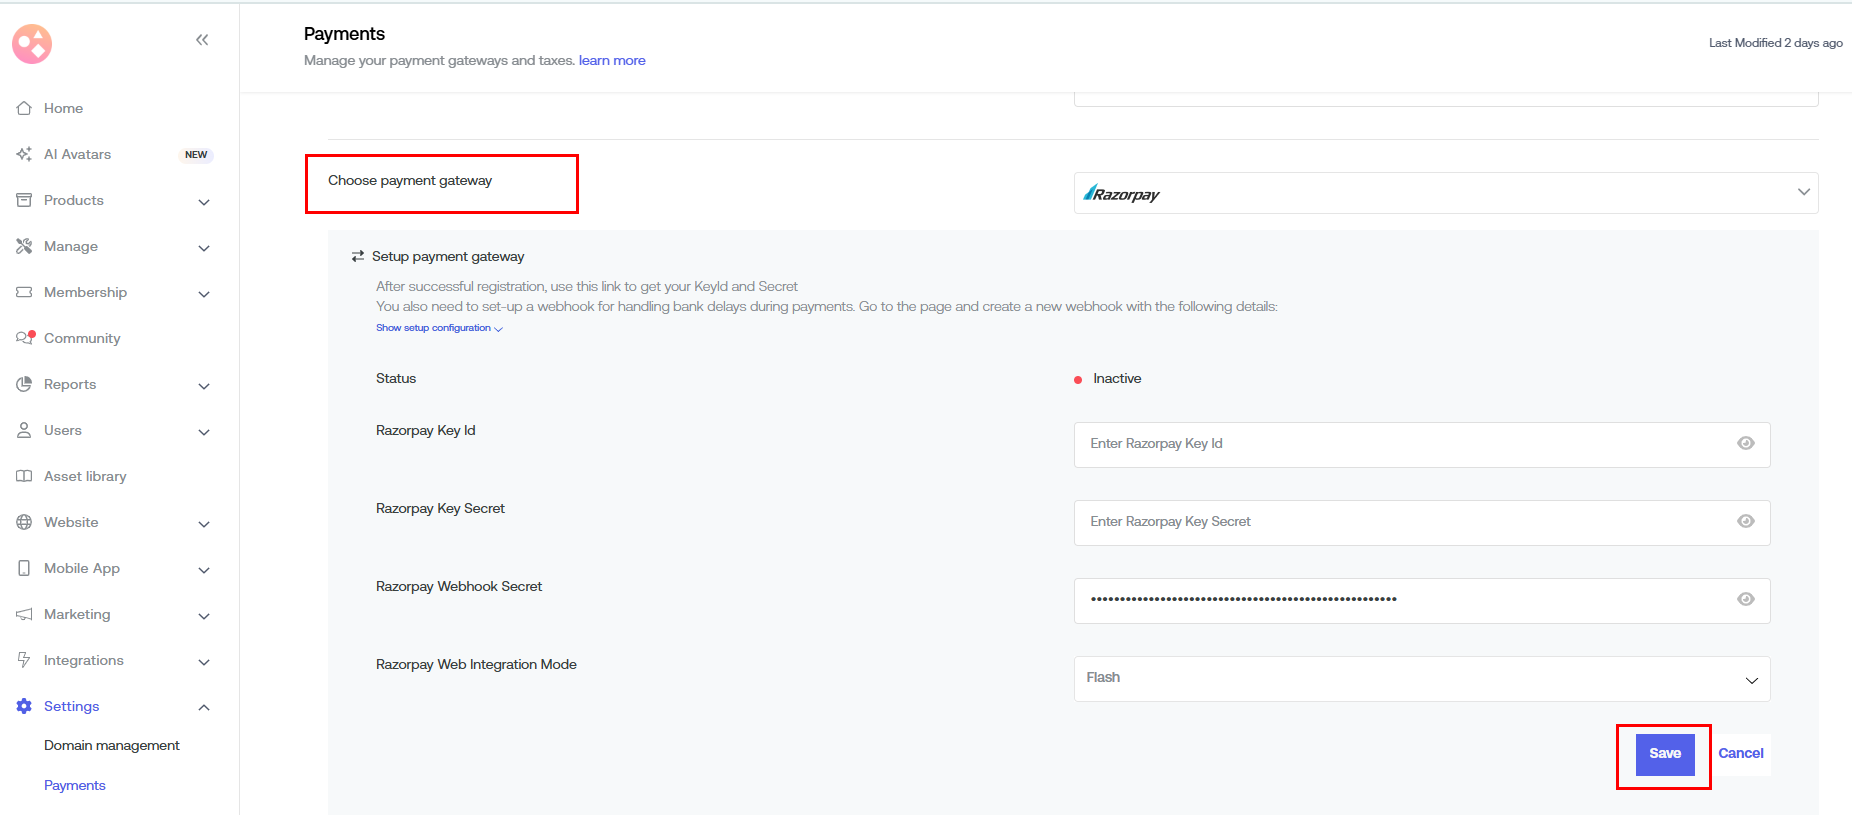The height and width of the screenshot is (815, 1852).
Task: Open Asset library book icon
Action: (24, 476)
